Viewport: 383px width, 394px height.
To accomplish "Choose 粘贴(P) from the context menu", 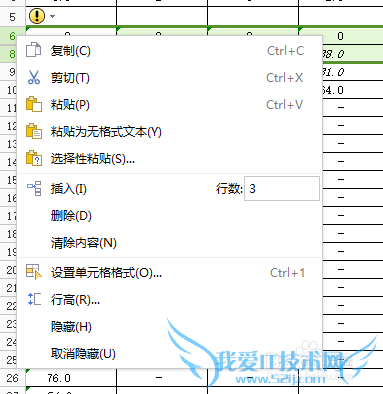I will pyautogui.click(x=170, y=105).
